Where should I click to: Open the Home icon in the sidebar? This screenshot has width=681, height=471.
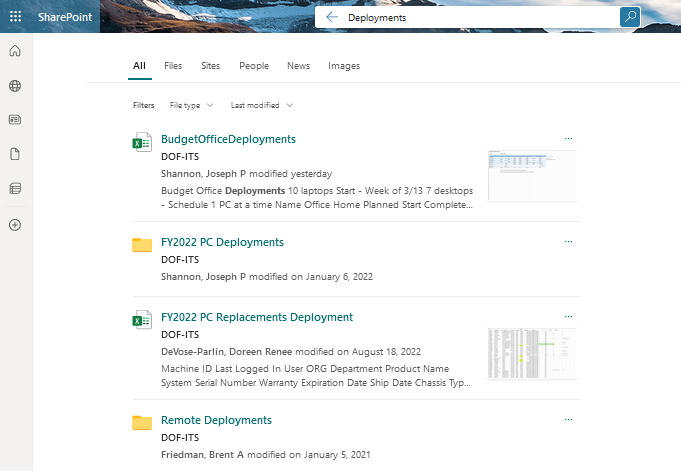(15, 51)
